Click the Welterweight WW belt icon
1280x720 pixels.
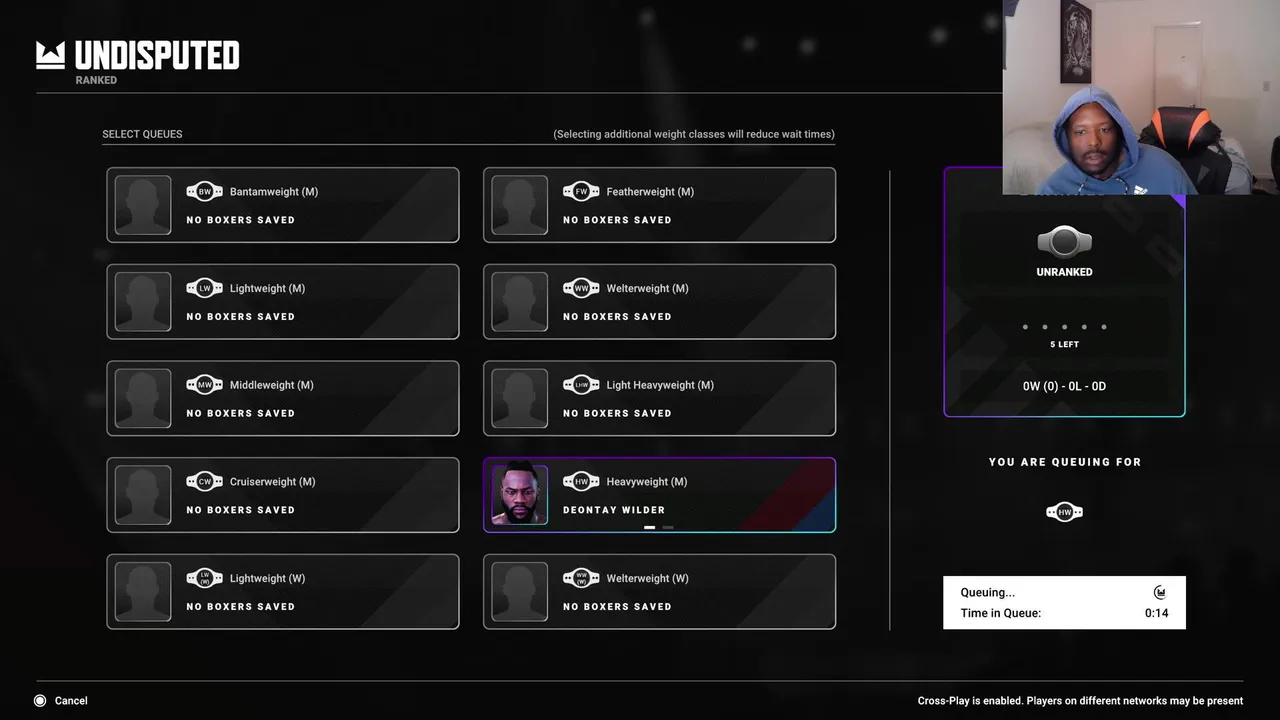coord(581,288)
